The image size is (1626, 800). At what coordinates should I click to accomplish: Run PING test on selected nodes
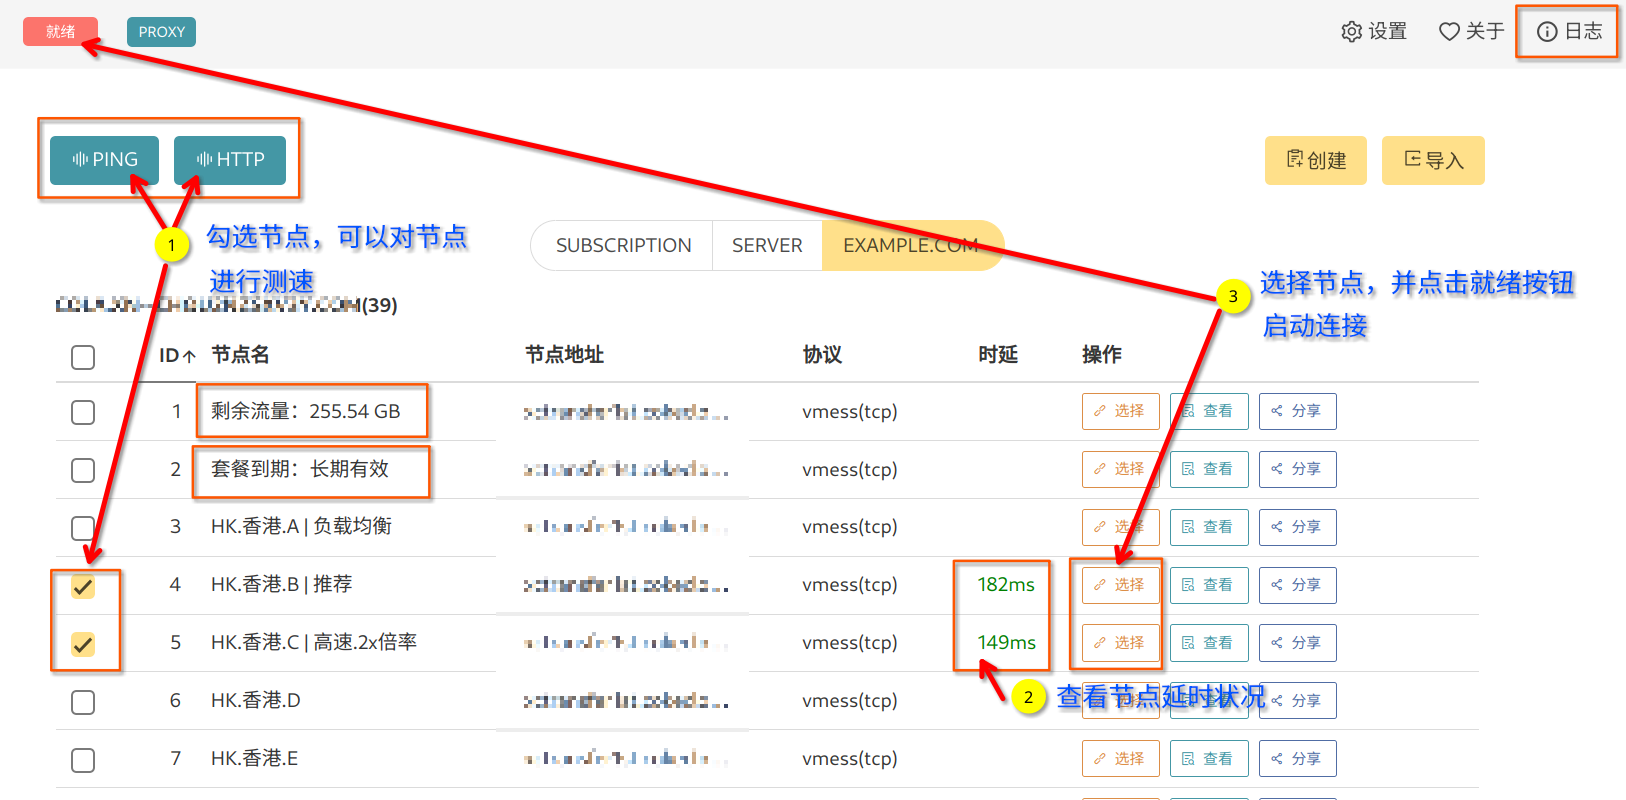[105, 160]
